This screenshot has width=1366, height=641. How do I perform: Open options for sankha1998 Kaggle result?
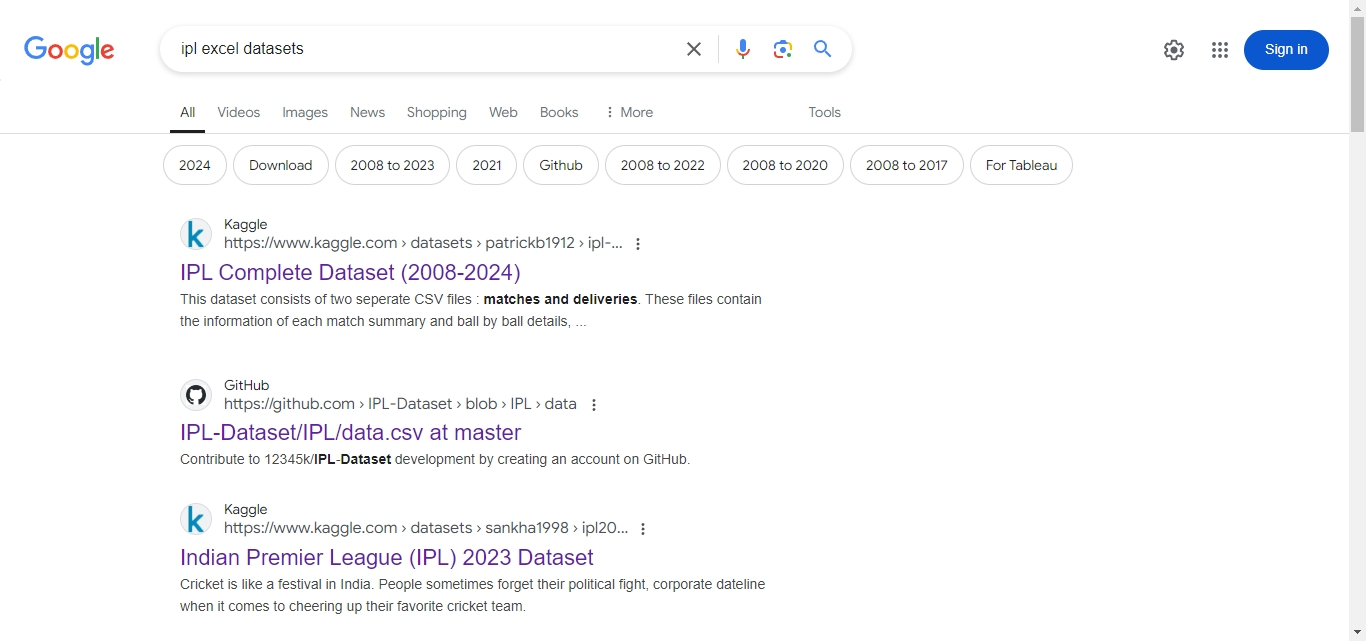643,529
